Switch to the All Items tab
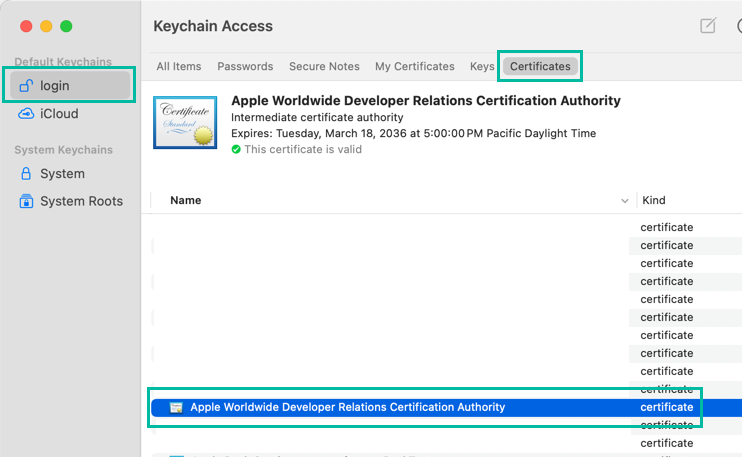Viewport: 742px width, 457px height. click(179, 66)
